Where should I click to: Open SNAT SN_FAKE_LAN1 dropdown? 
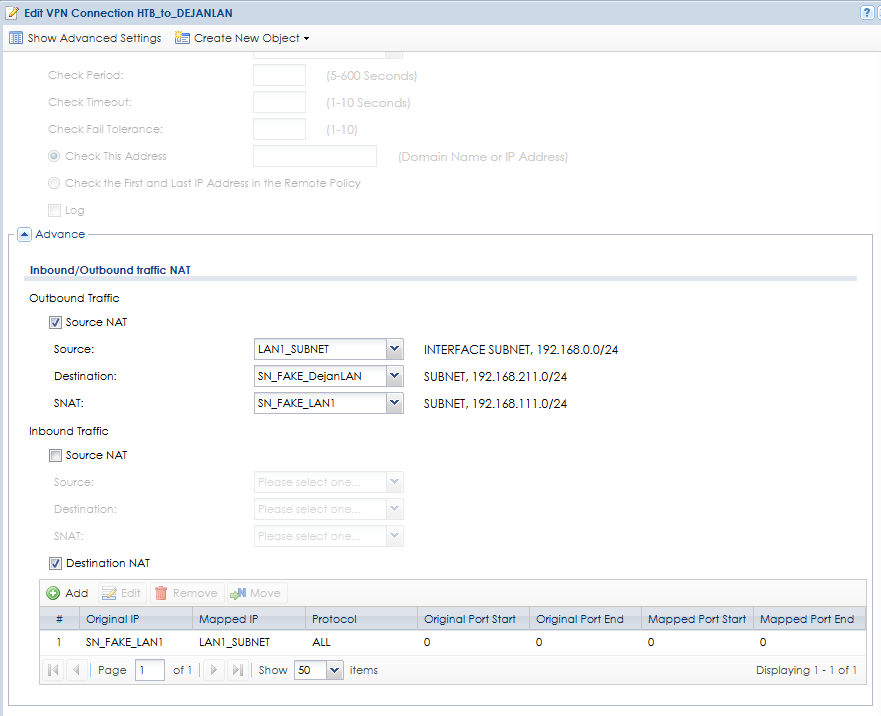[x=394, y=403]
